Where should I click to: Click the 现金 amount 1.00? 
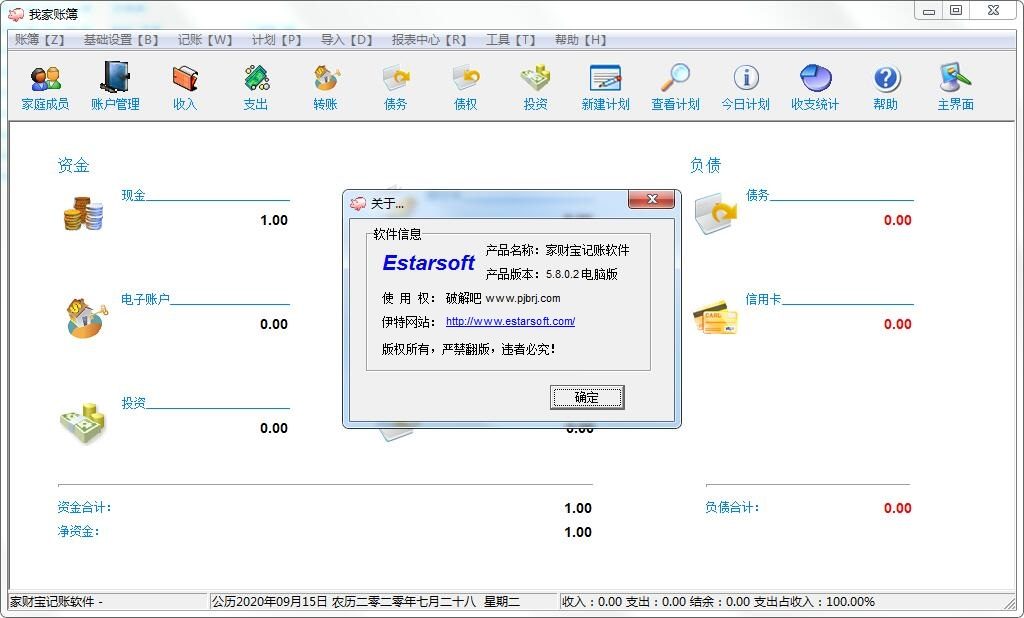coord(274,220)
